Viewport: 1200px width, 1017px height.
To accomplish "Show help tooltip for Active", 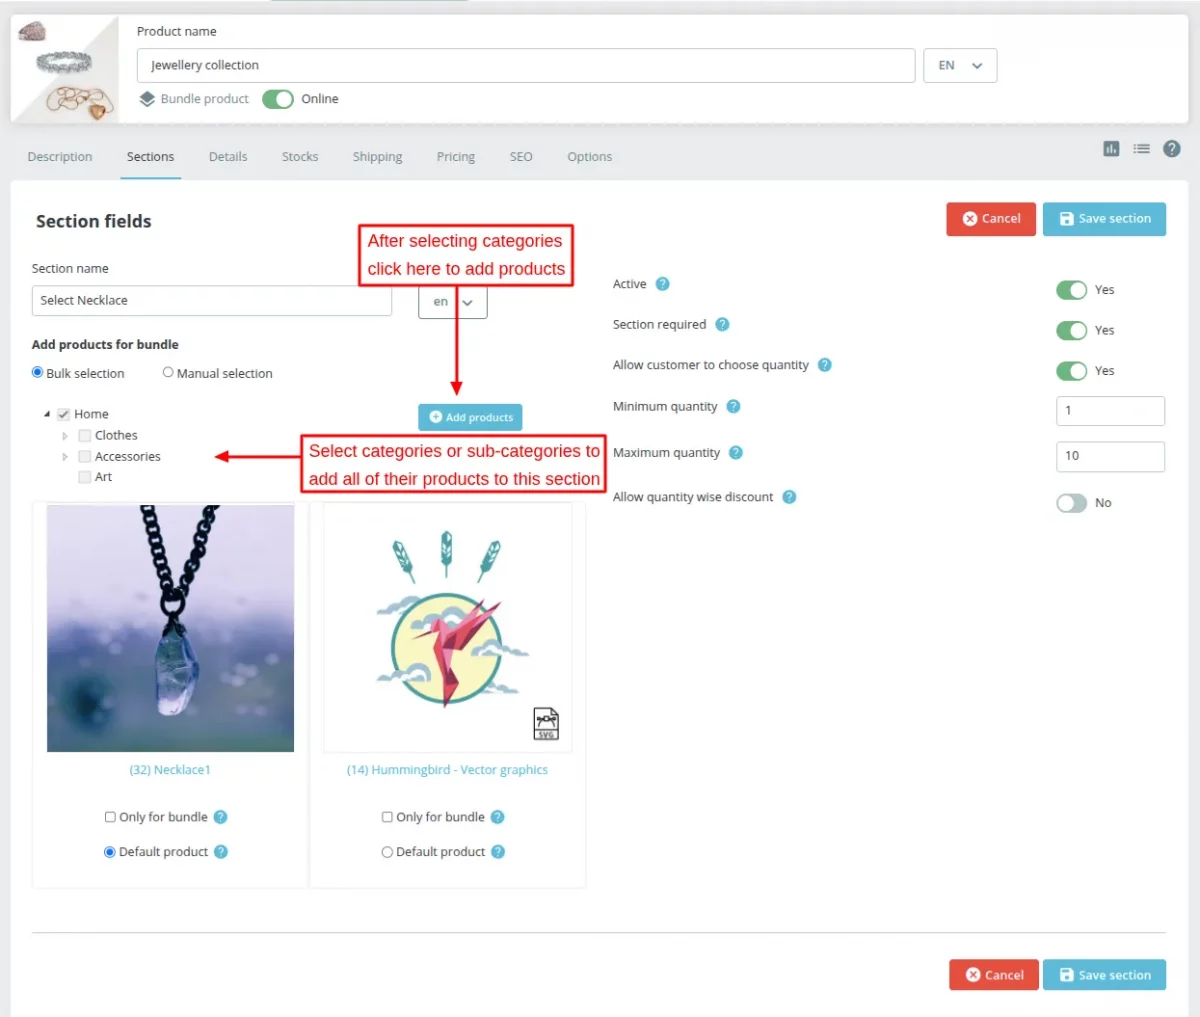I will pyautogui.click(x=662, y=284).
